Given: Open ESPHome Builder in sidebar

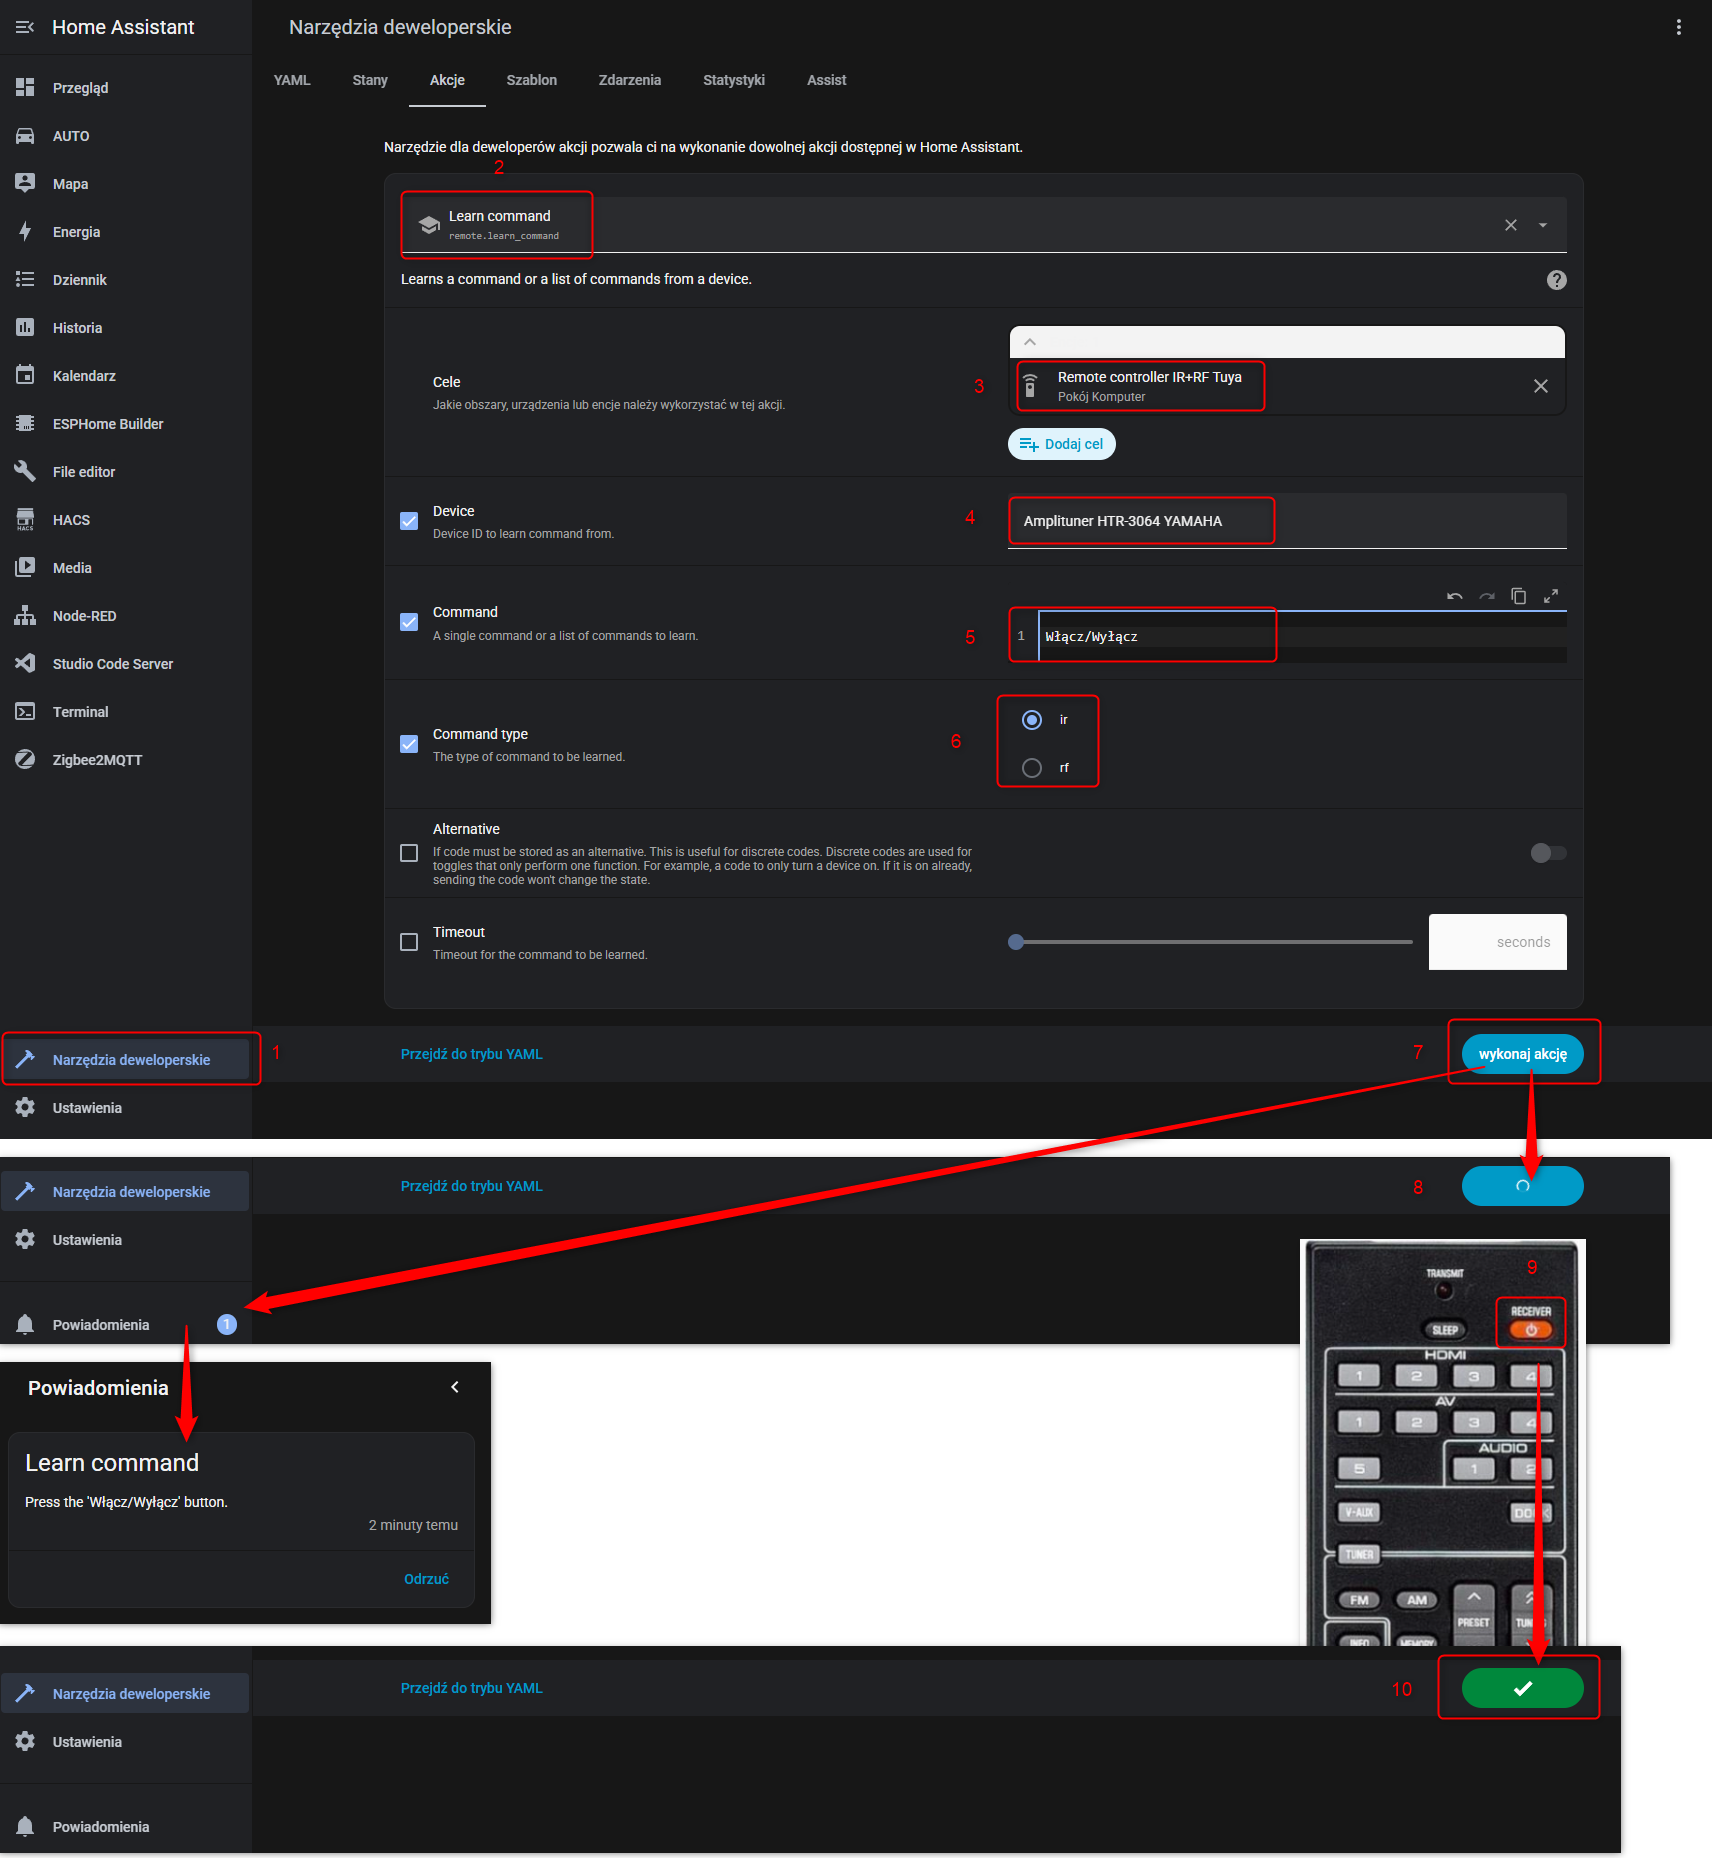Looking at the screenshot, I should click(x=107, y=424).
